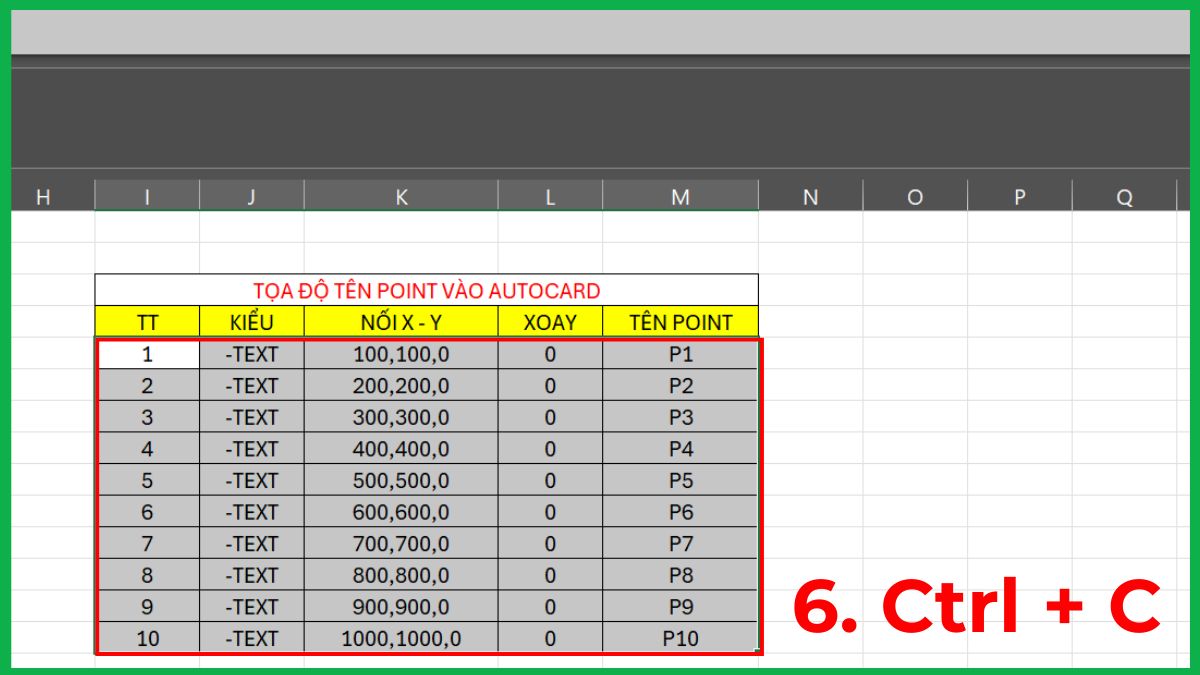Select column header K
The width and height of the screenshot is (1200, 675).
point(402,196)
